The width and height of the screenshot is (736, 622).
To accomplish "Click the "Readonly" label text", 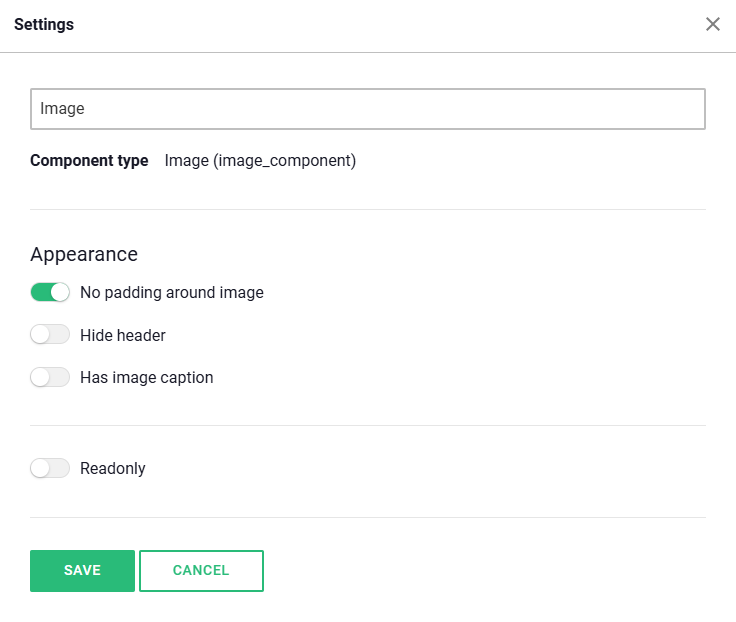I will (x=113, y=468).
